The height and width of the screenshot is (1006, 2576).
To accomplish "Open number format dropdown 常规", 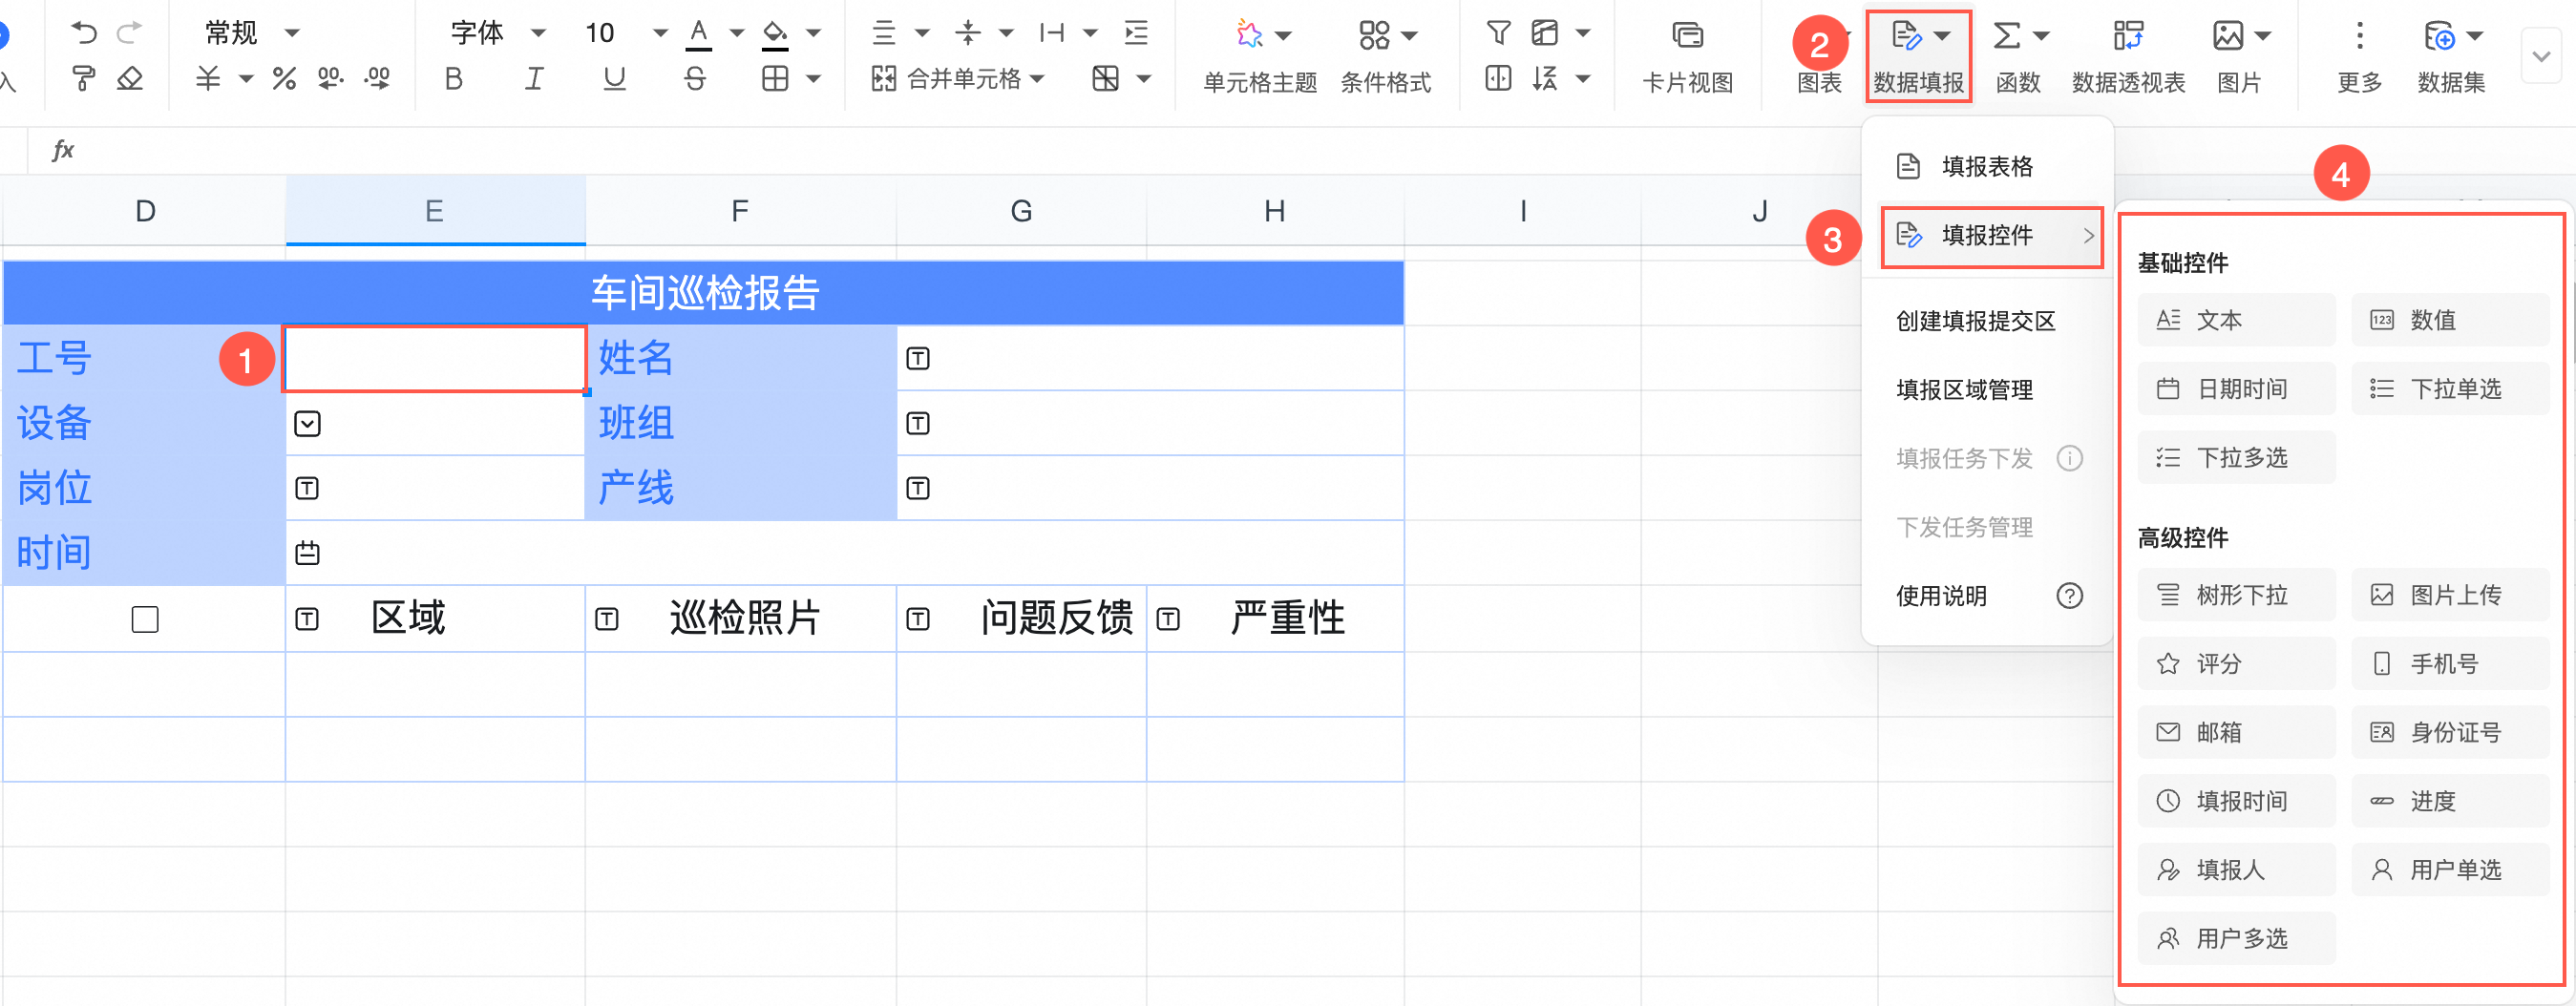I will tap(252, 33).
